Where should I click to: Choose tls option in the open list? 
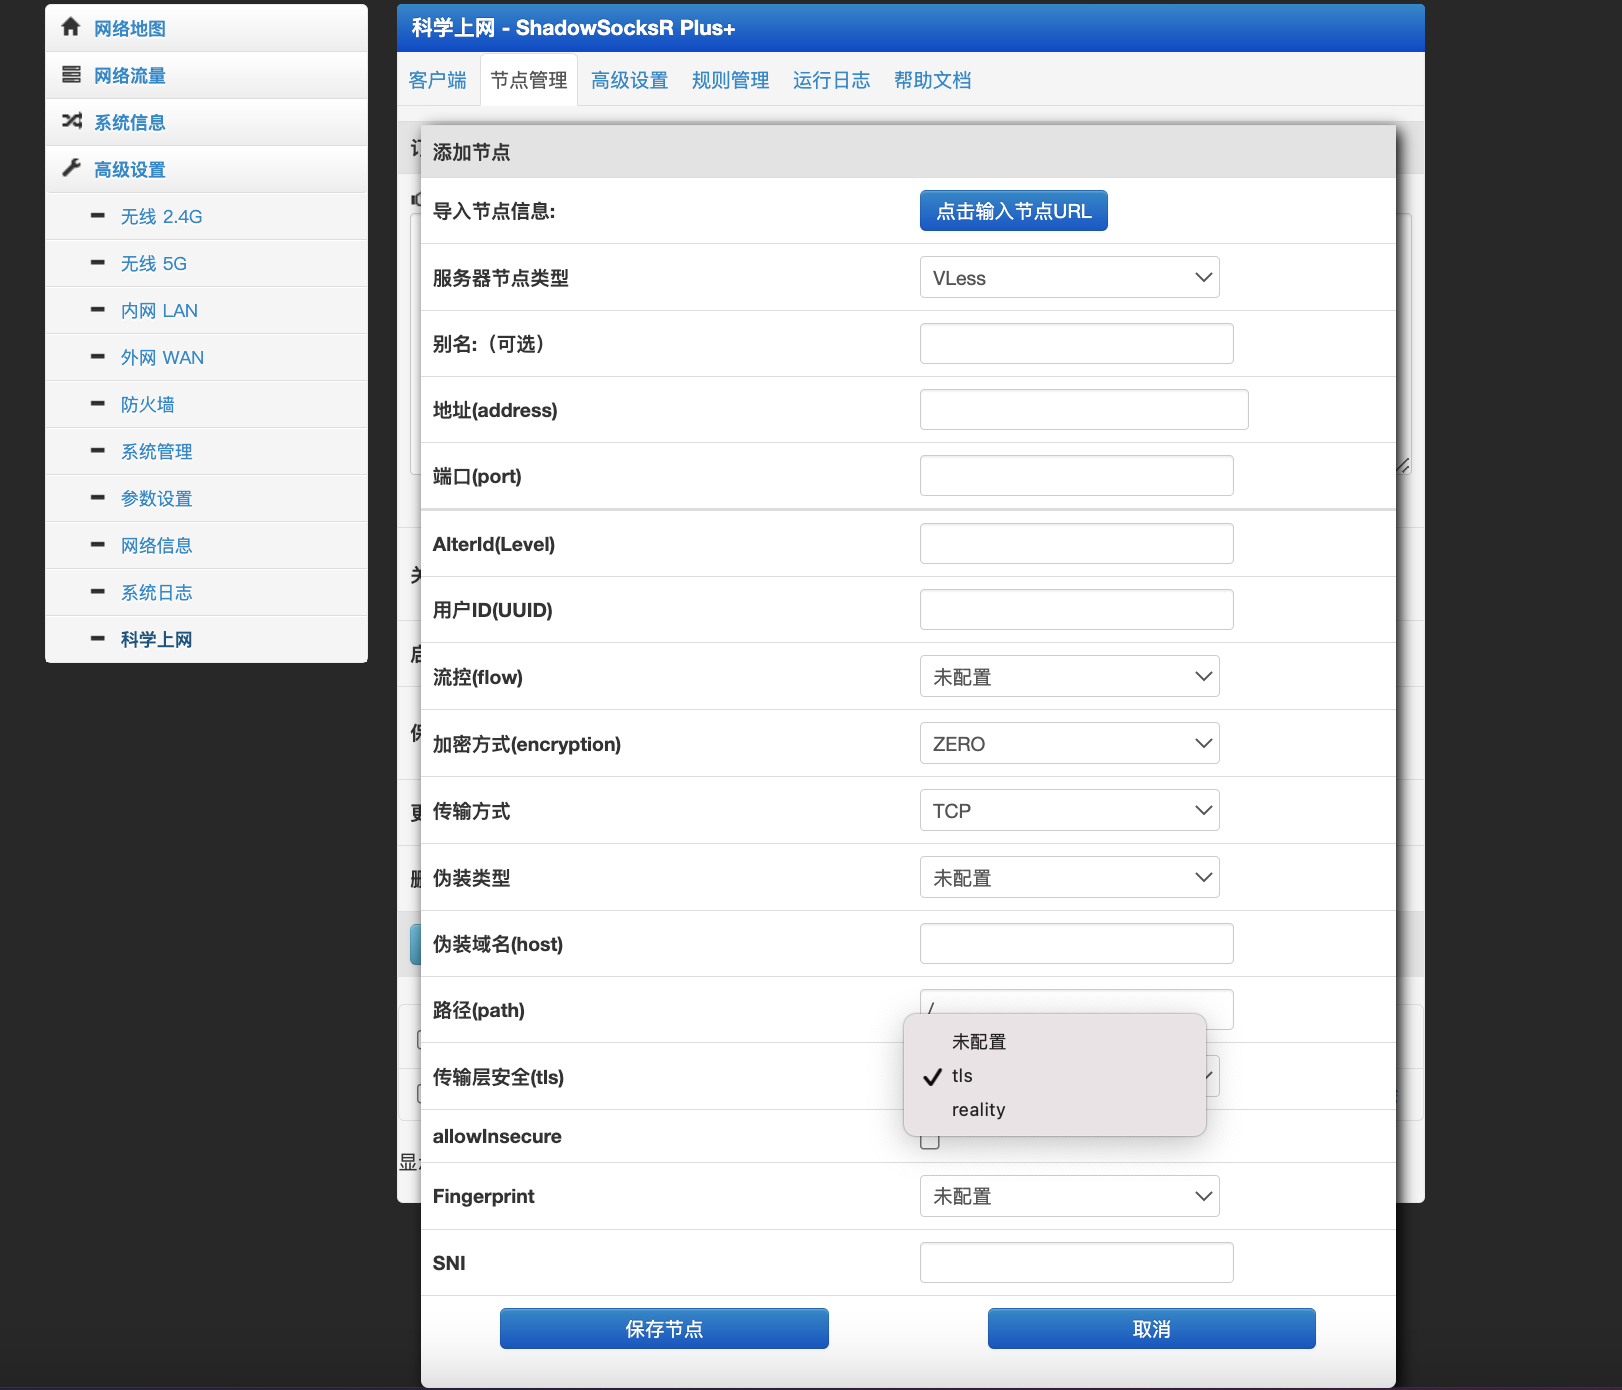point(1055,1076)
